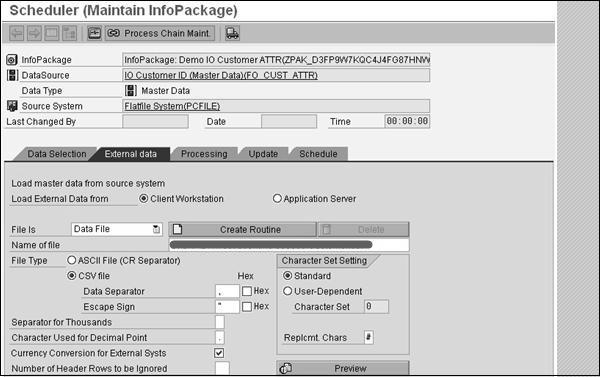600x377 pixels.
Task: Click the Character Set Setting header
Action: [x=324, y=261]
